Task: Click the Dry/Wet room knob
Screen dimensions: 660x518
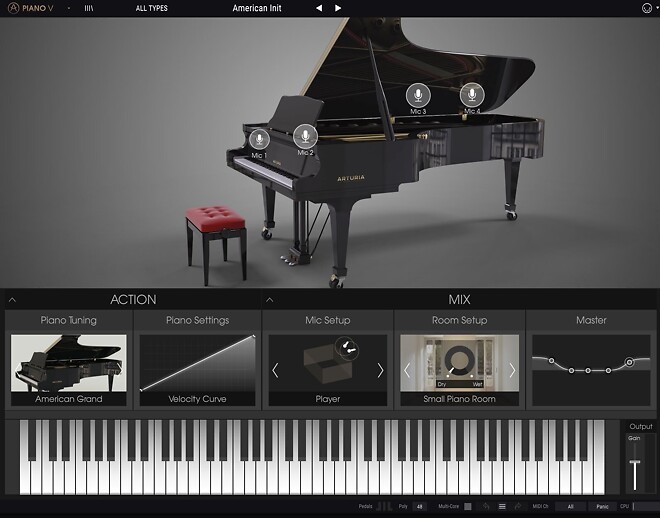Action: pyautogui.click(x=459, y=361)
